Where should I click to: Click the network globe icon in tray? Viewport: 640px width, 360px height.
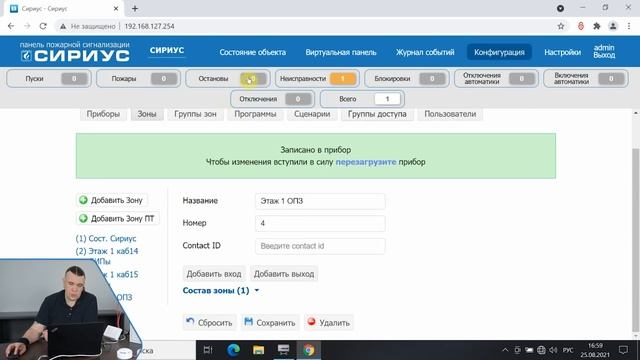[x=541, y=350]
